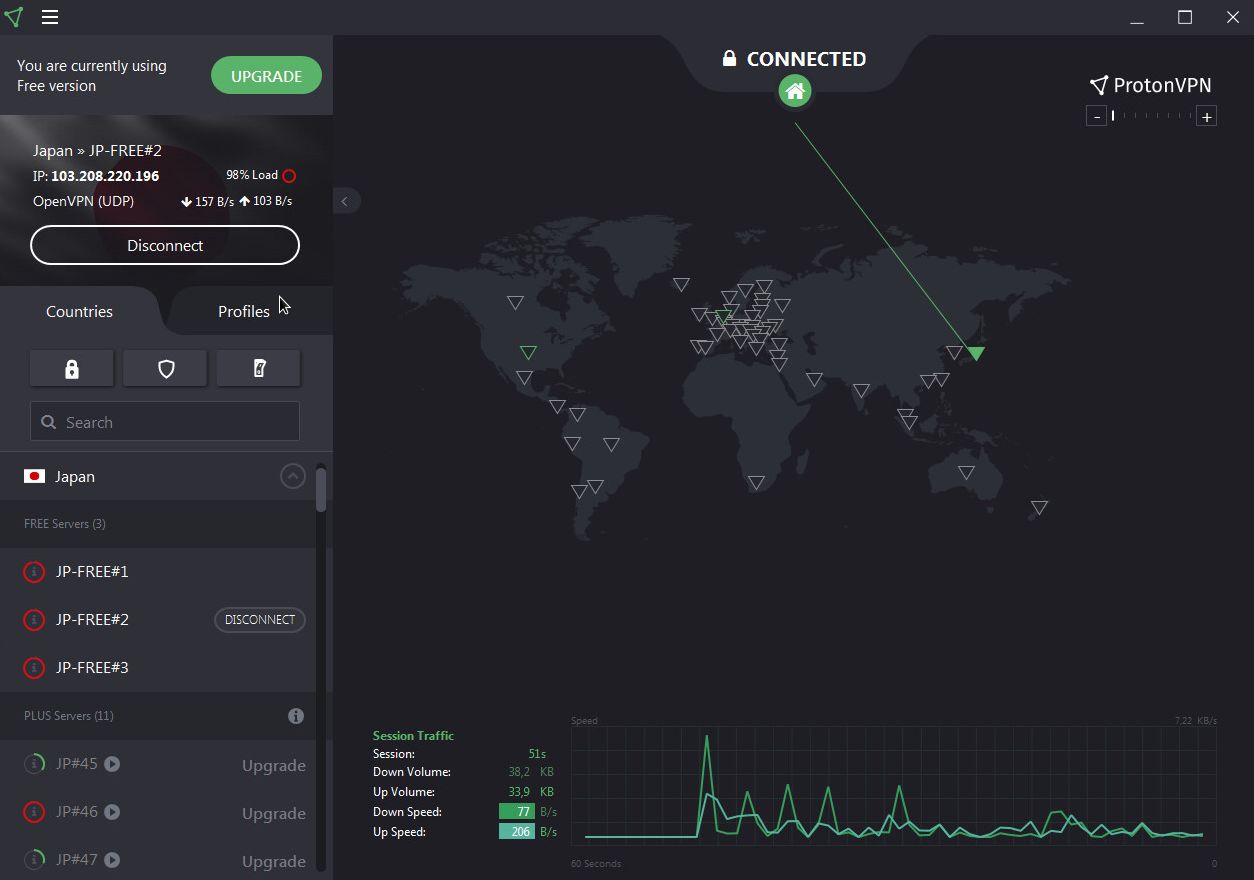1254x880 pixels.
Task: Click the Search servers field
Action: tap(165, 422)
